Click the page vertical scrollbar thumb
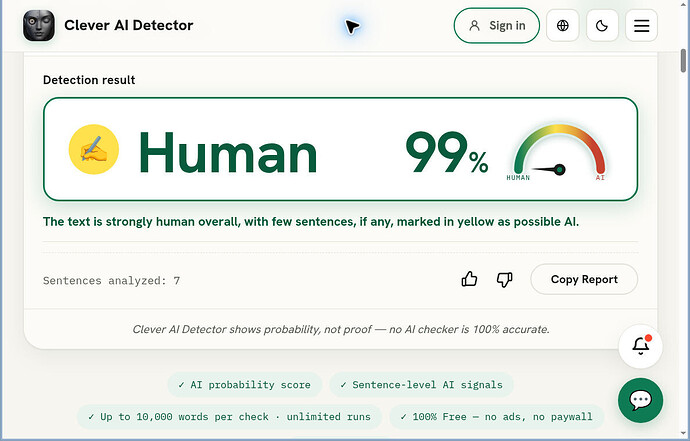Screen dimensions: 690x441 pos(683,60)
